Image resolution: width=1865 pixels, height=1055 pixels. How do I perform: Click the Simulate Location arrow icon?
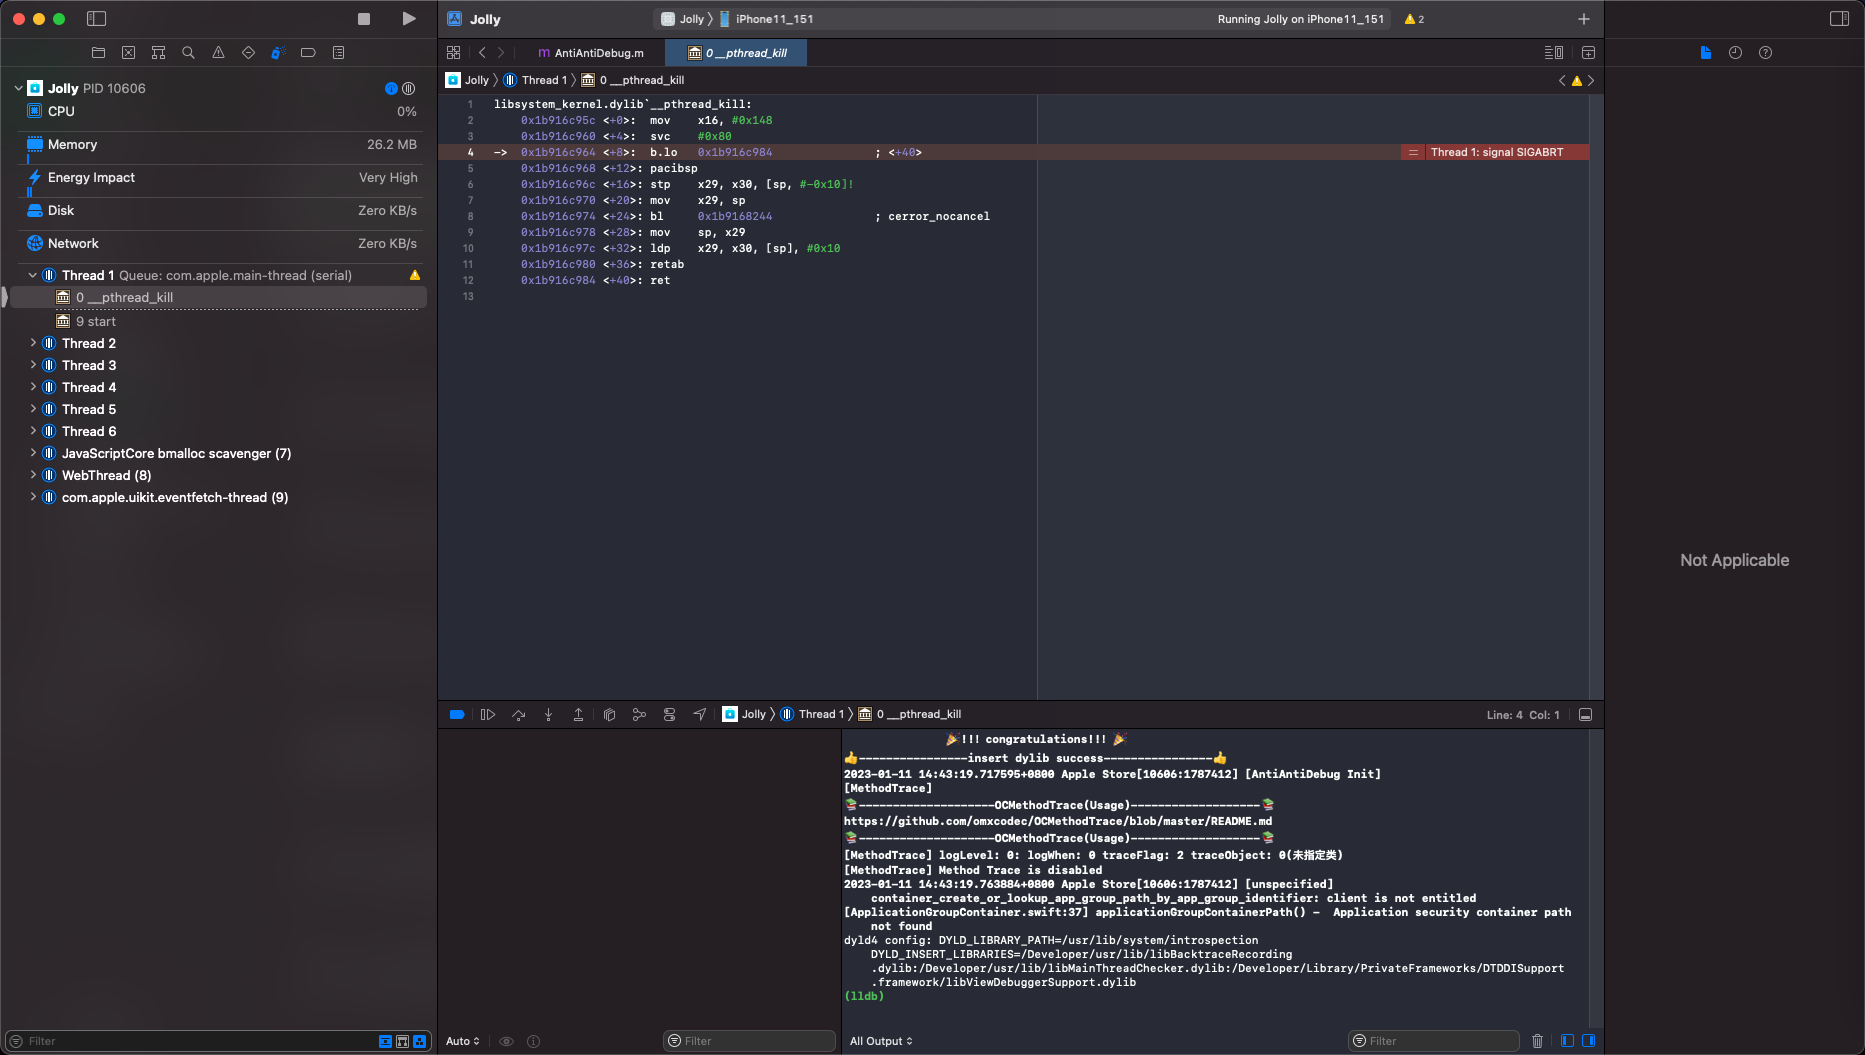[700, 714]
